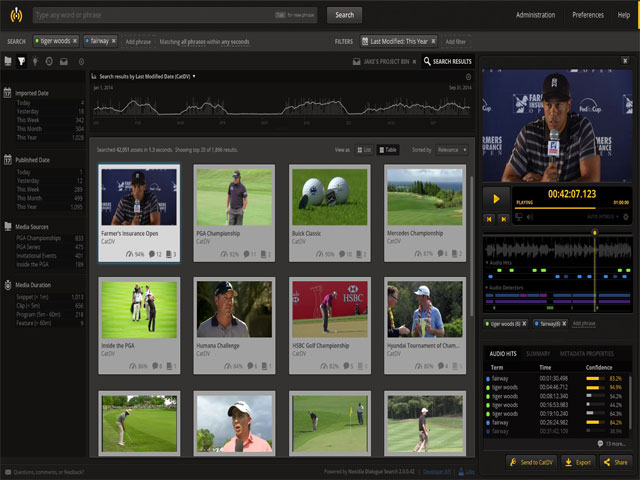Click the Search button
The image size is (640, 480).
[x=344, y=15]
